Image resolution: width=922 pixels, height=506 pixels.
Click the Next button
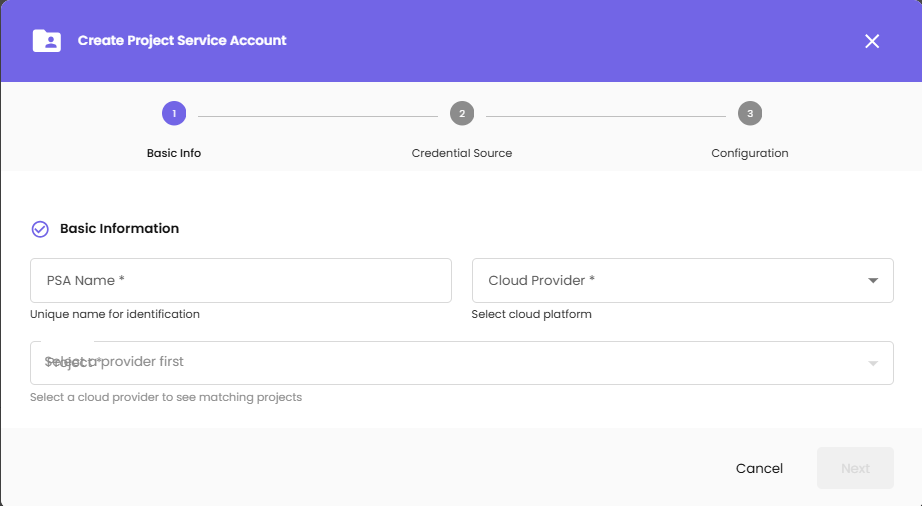[855, 468]
